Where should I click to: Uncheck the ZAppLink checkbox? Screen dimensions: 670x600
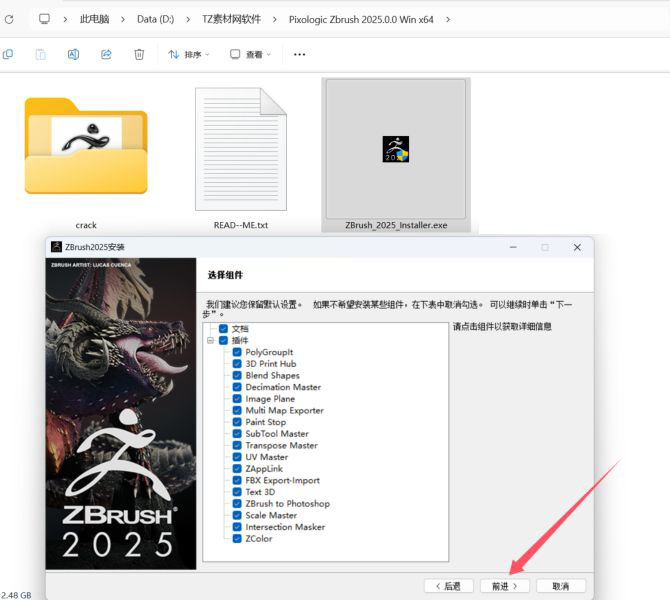pyautogui.click(x=237, y=468)
